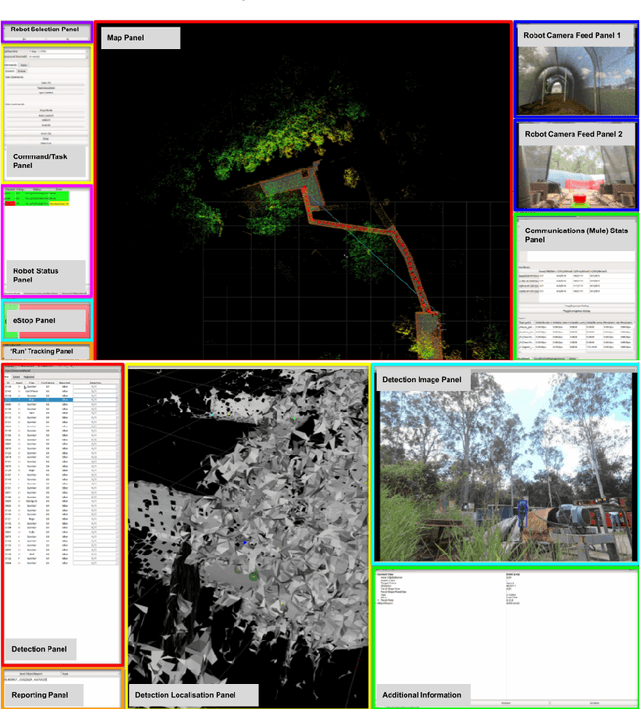Select the first green robot status row
This screenshot has height=709, width=640.
pyautogui.click(x=30, y=195)
